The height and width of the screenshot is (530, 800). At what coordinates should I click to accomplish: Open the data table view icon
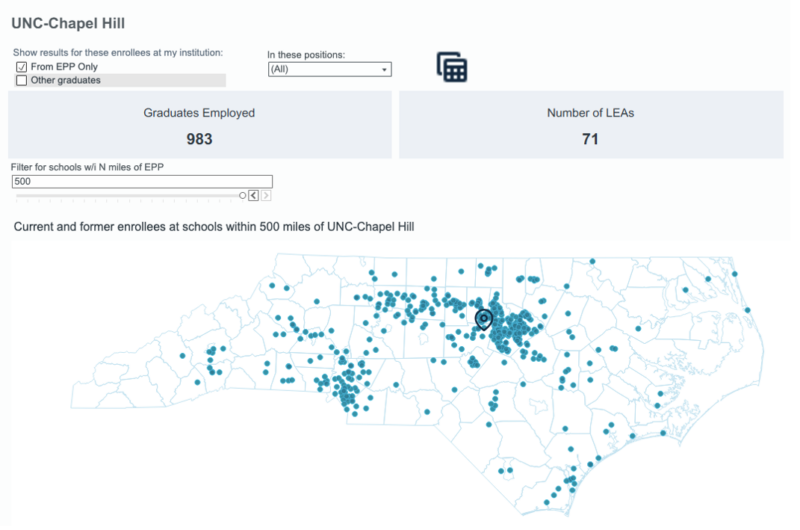coord(452,67)
